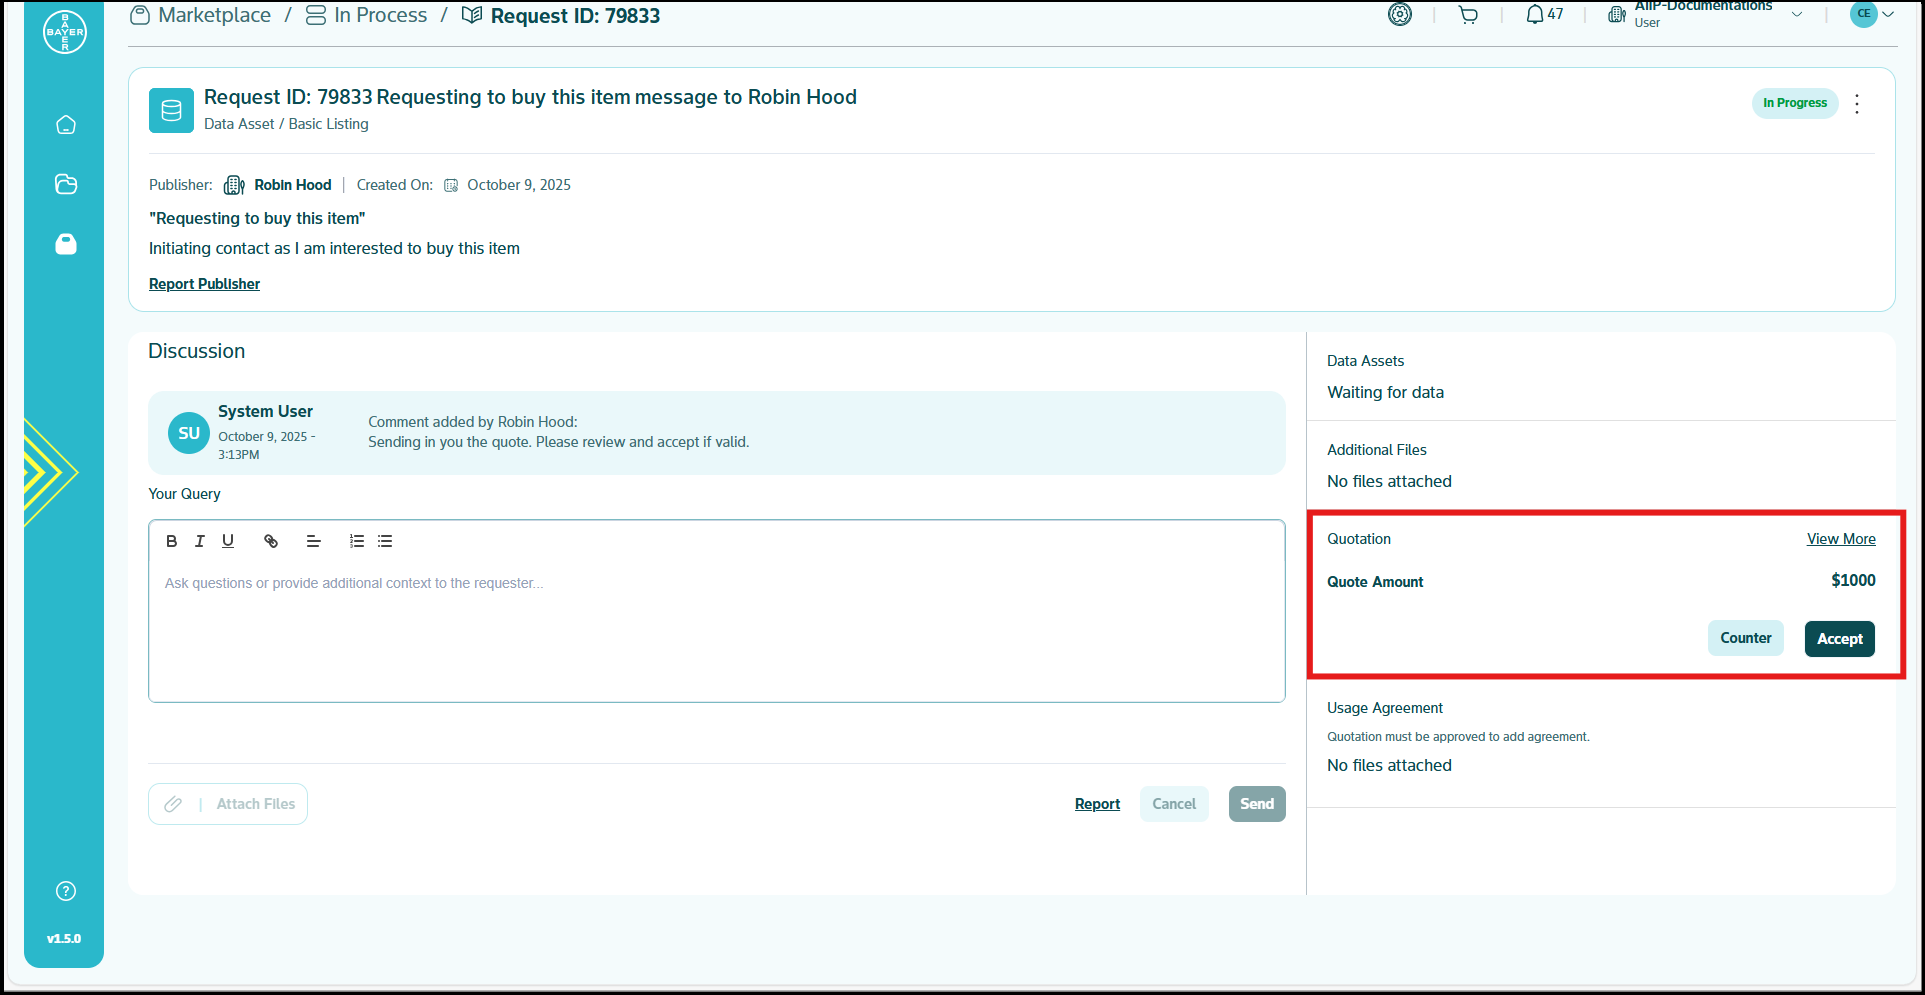The width and height of the screenshot is (1925, 995).
Task: Open the folder icon in sidebar
Action: [66, 184]
